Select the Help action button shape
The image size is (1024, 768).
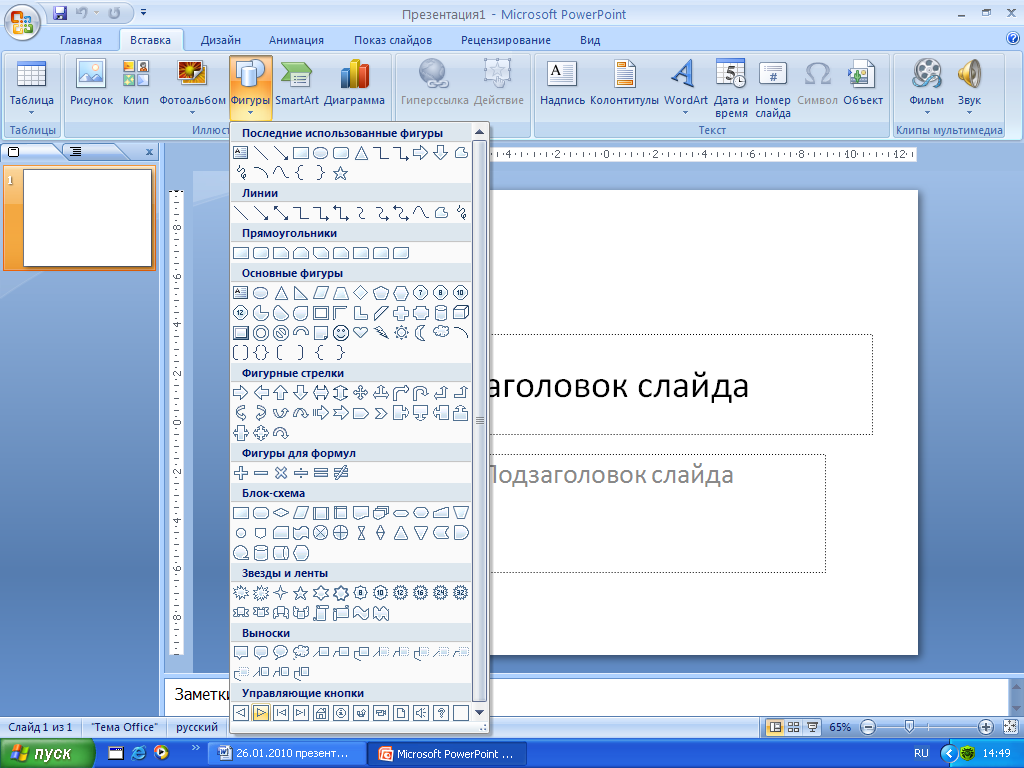click(441, 713)
